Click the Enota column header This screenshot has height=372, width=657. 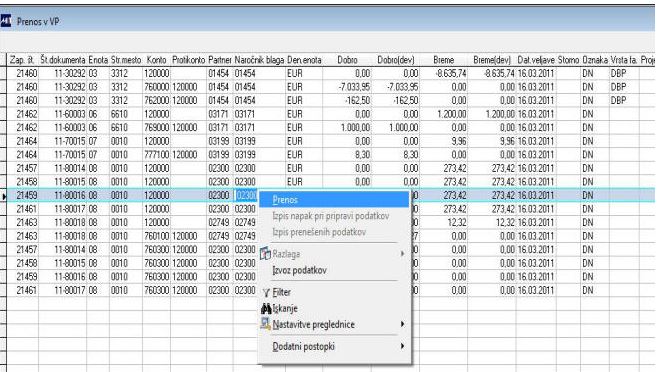coord(98,60)
